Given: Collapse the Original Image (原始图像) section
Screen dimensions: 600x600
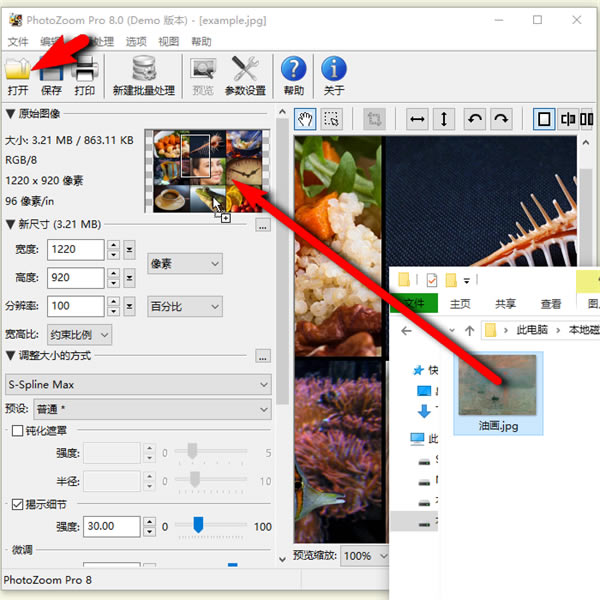Looking at the screenshot, I should click(10, 114).
